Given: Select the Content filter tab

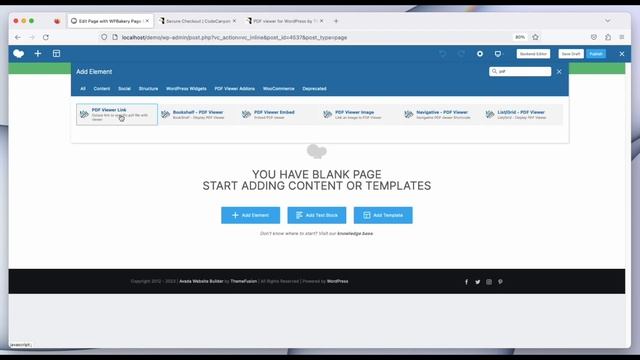Looking at the screenshot, I should coord(102,89).
